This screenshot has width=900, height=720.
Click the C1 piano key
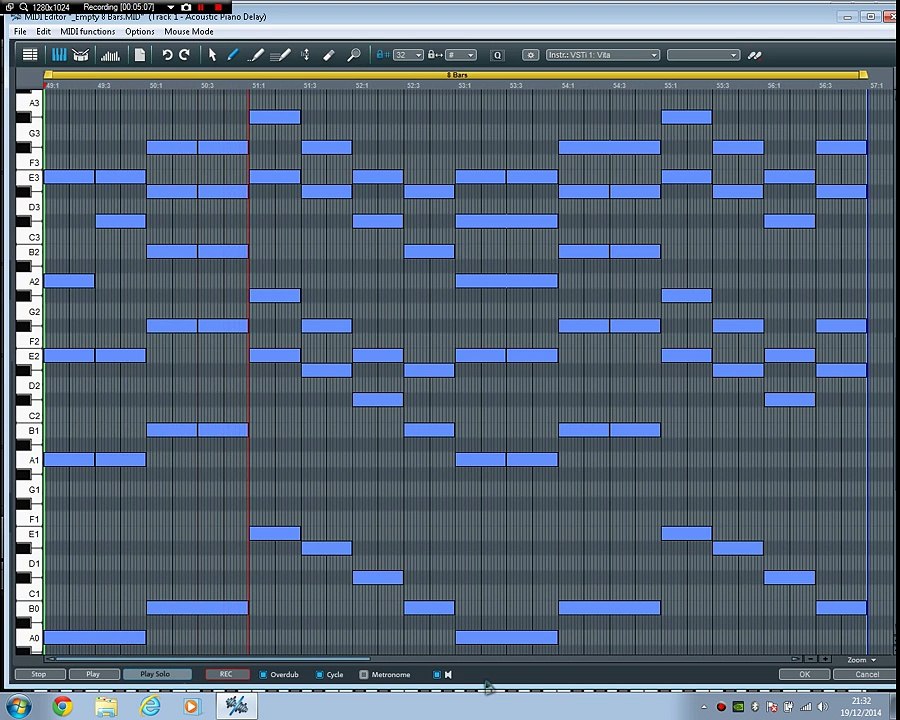click(29, 593)
